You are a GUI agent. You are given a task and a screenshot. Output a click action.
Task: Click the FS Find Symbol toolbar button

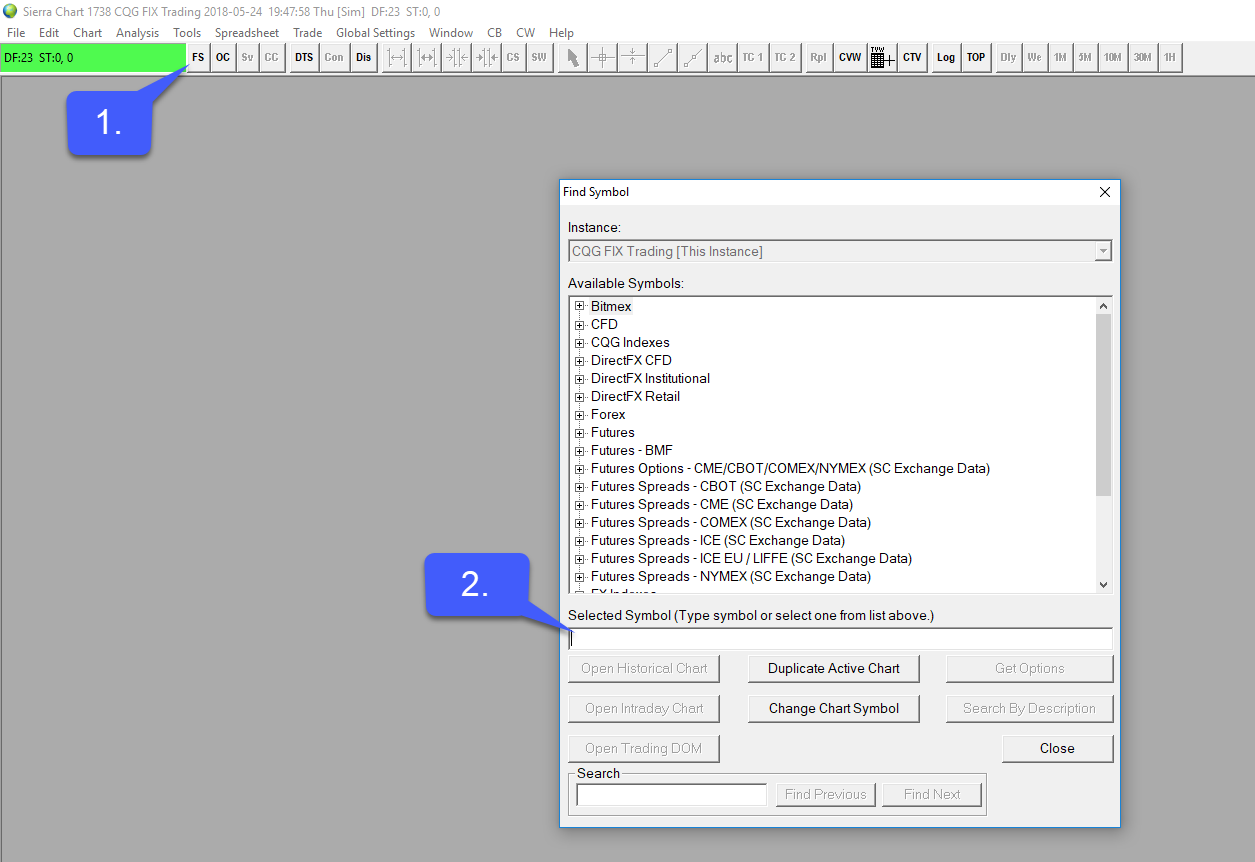tap(198, 58)
